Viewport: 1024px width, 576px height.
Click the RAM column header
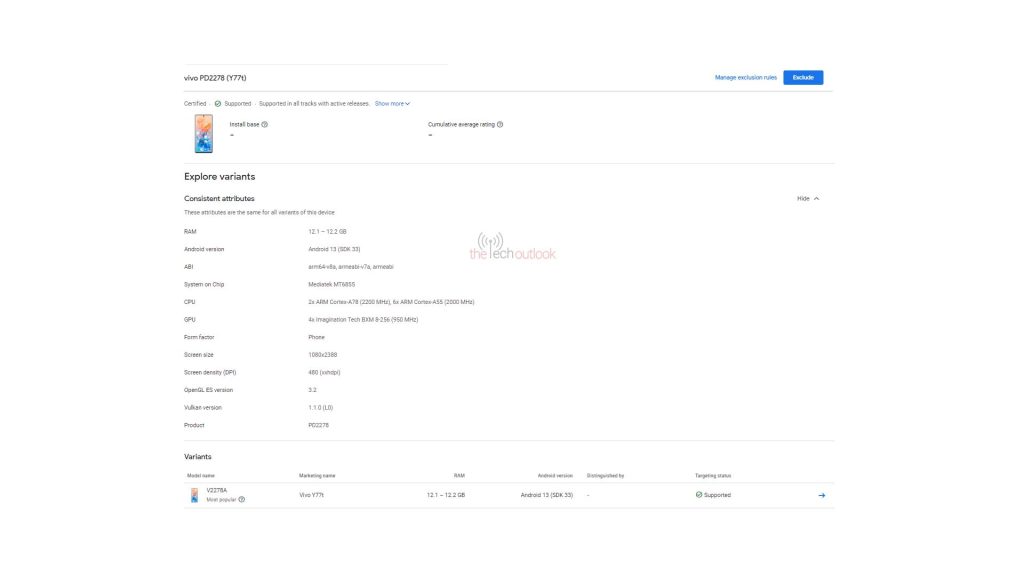(x=460, y=475)
